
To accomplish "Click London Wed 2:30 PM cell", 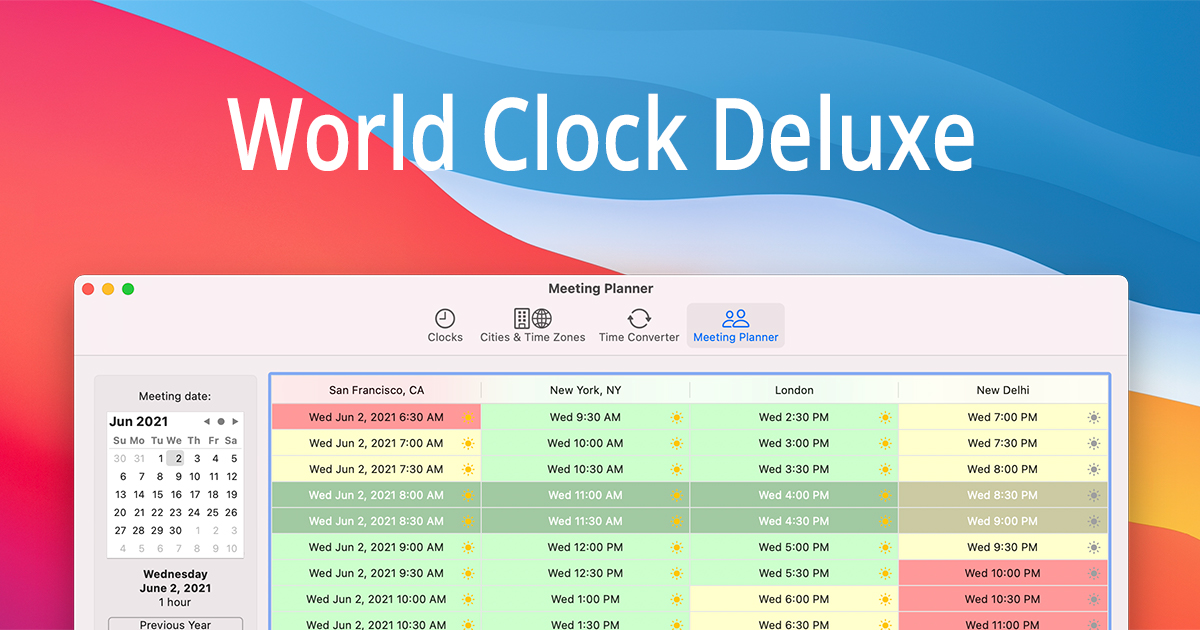I will click(794, 417).
